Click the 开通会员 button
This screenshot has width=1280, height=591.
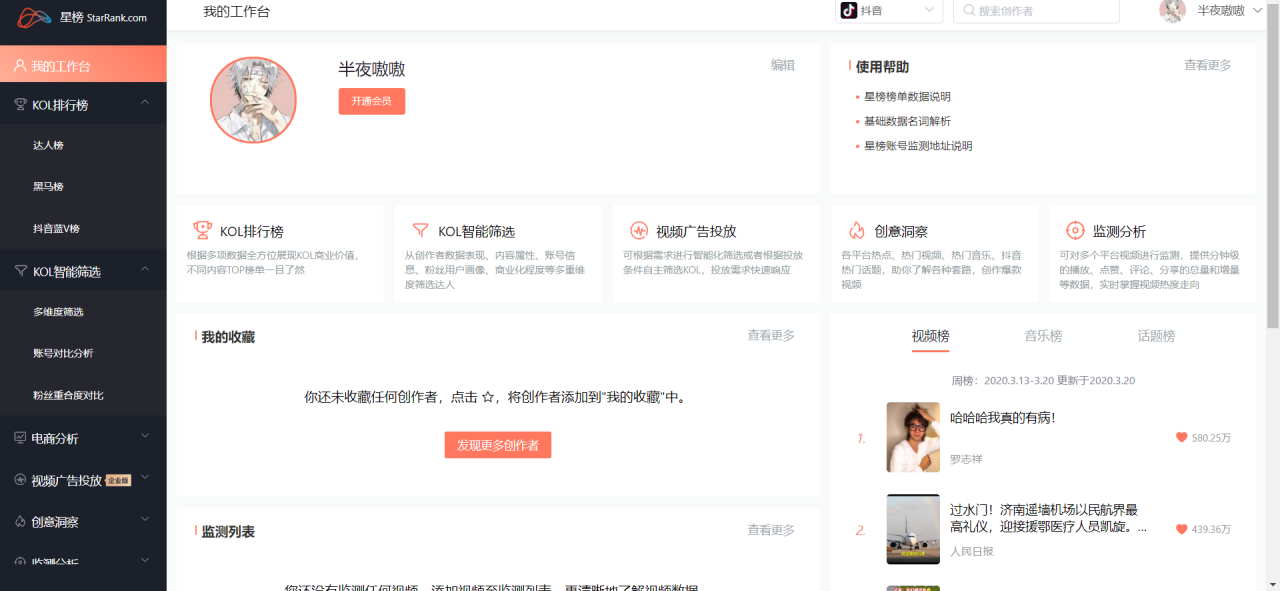[x=371, y=101]
